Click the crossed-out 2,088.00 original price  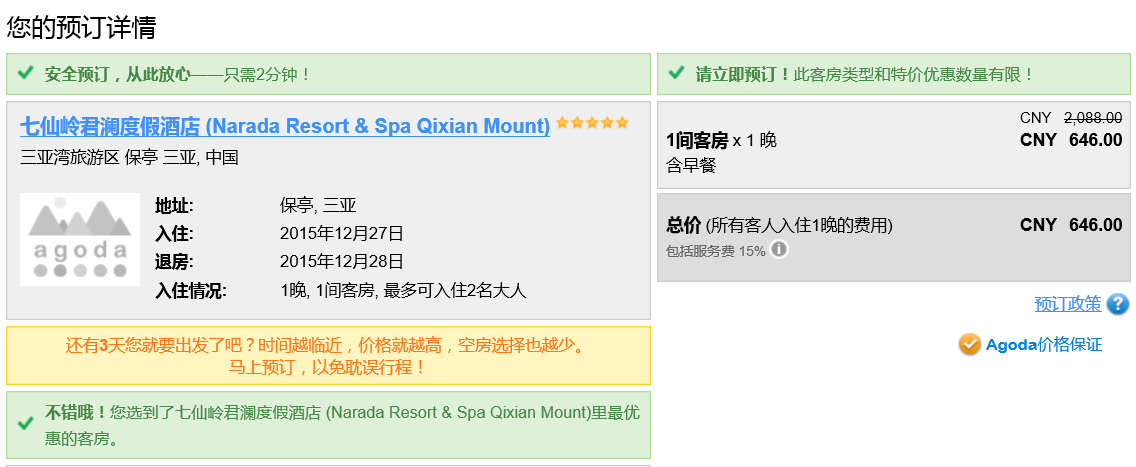[1092, 117]
